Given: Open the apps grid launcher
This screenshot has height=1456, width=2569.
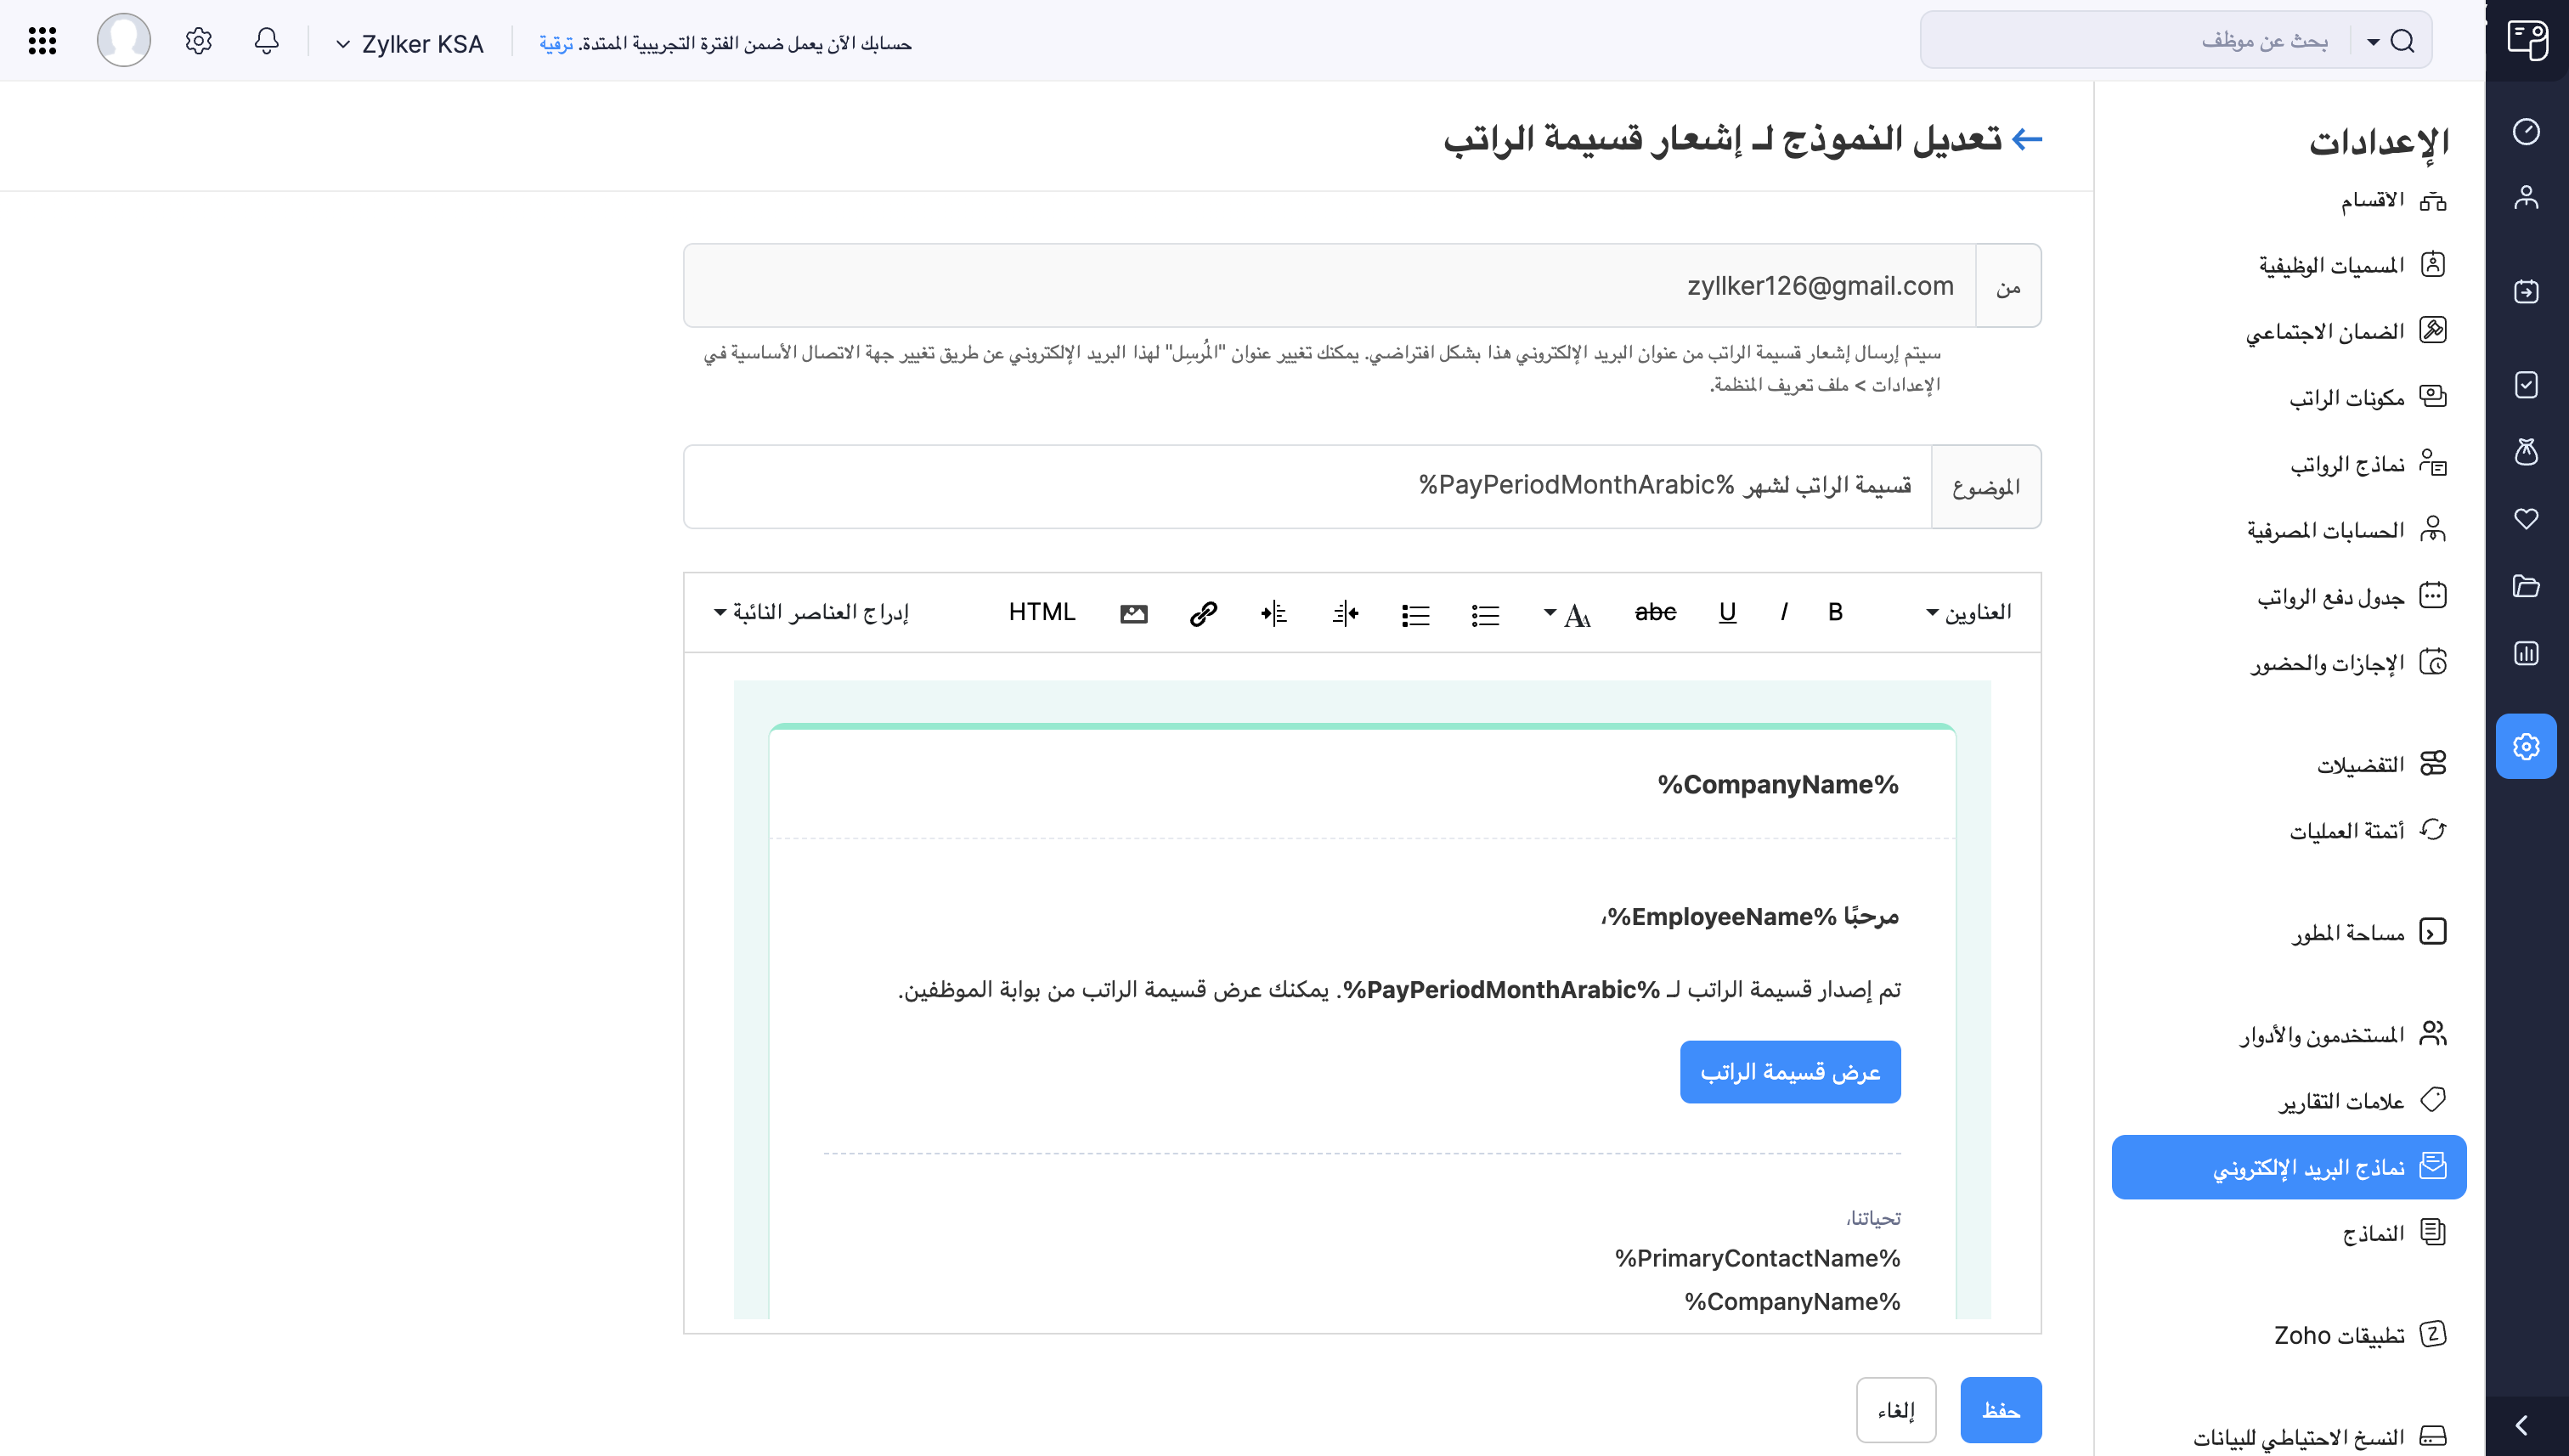Looking at the screenshot, I should click(41, 40).
